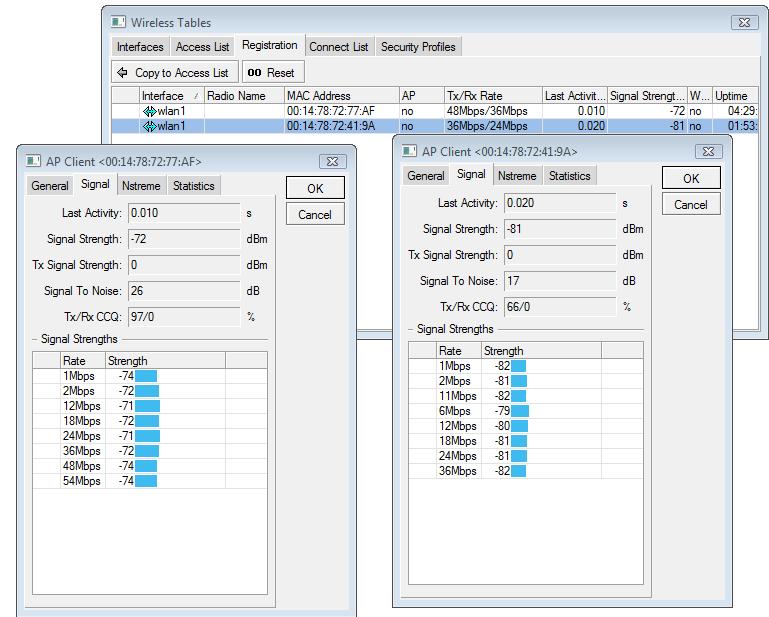The width and height of the screenshot is (769, 617).
Task: Click Signal Strength field showing -72
Action: [x=184, y=239]
